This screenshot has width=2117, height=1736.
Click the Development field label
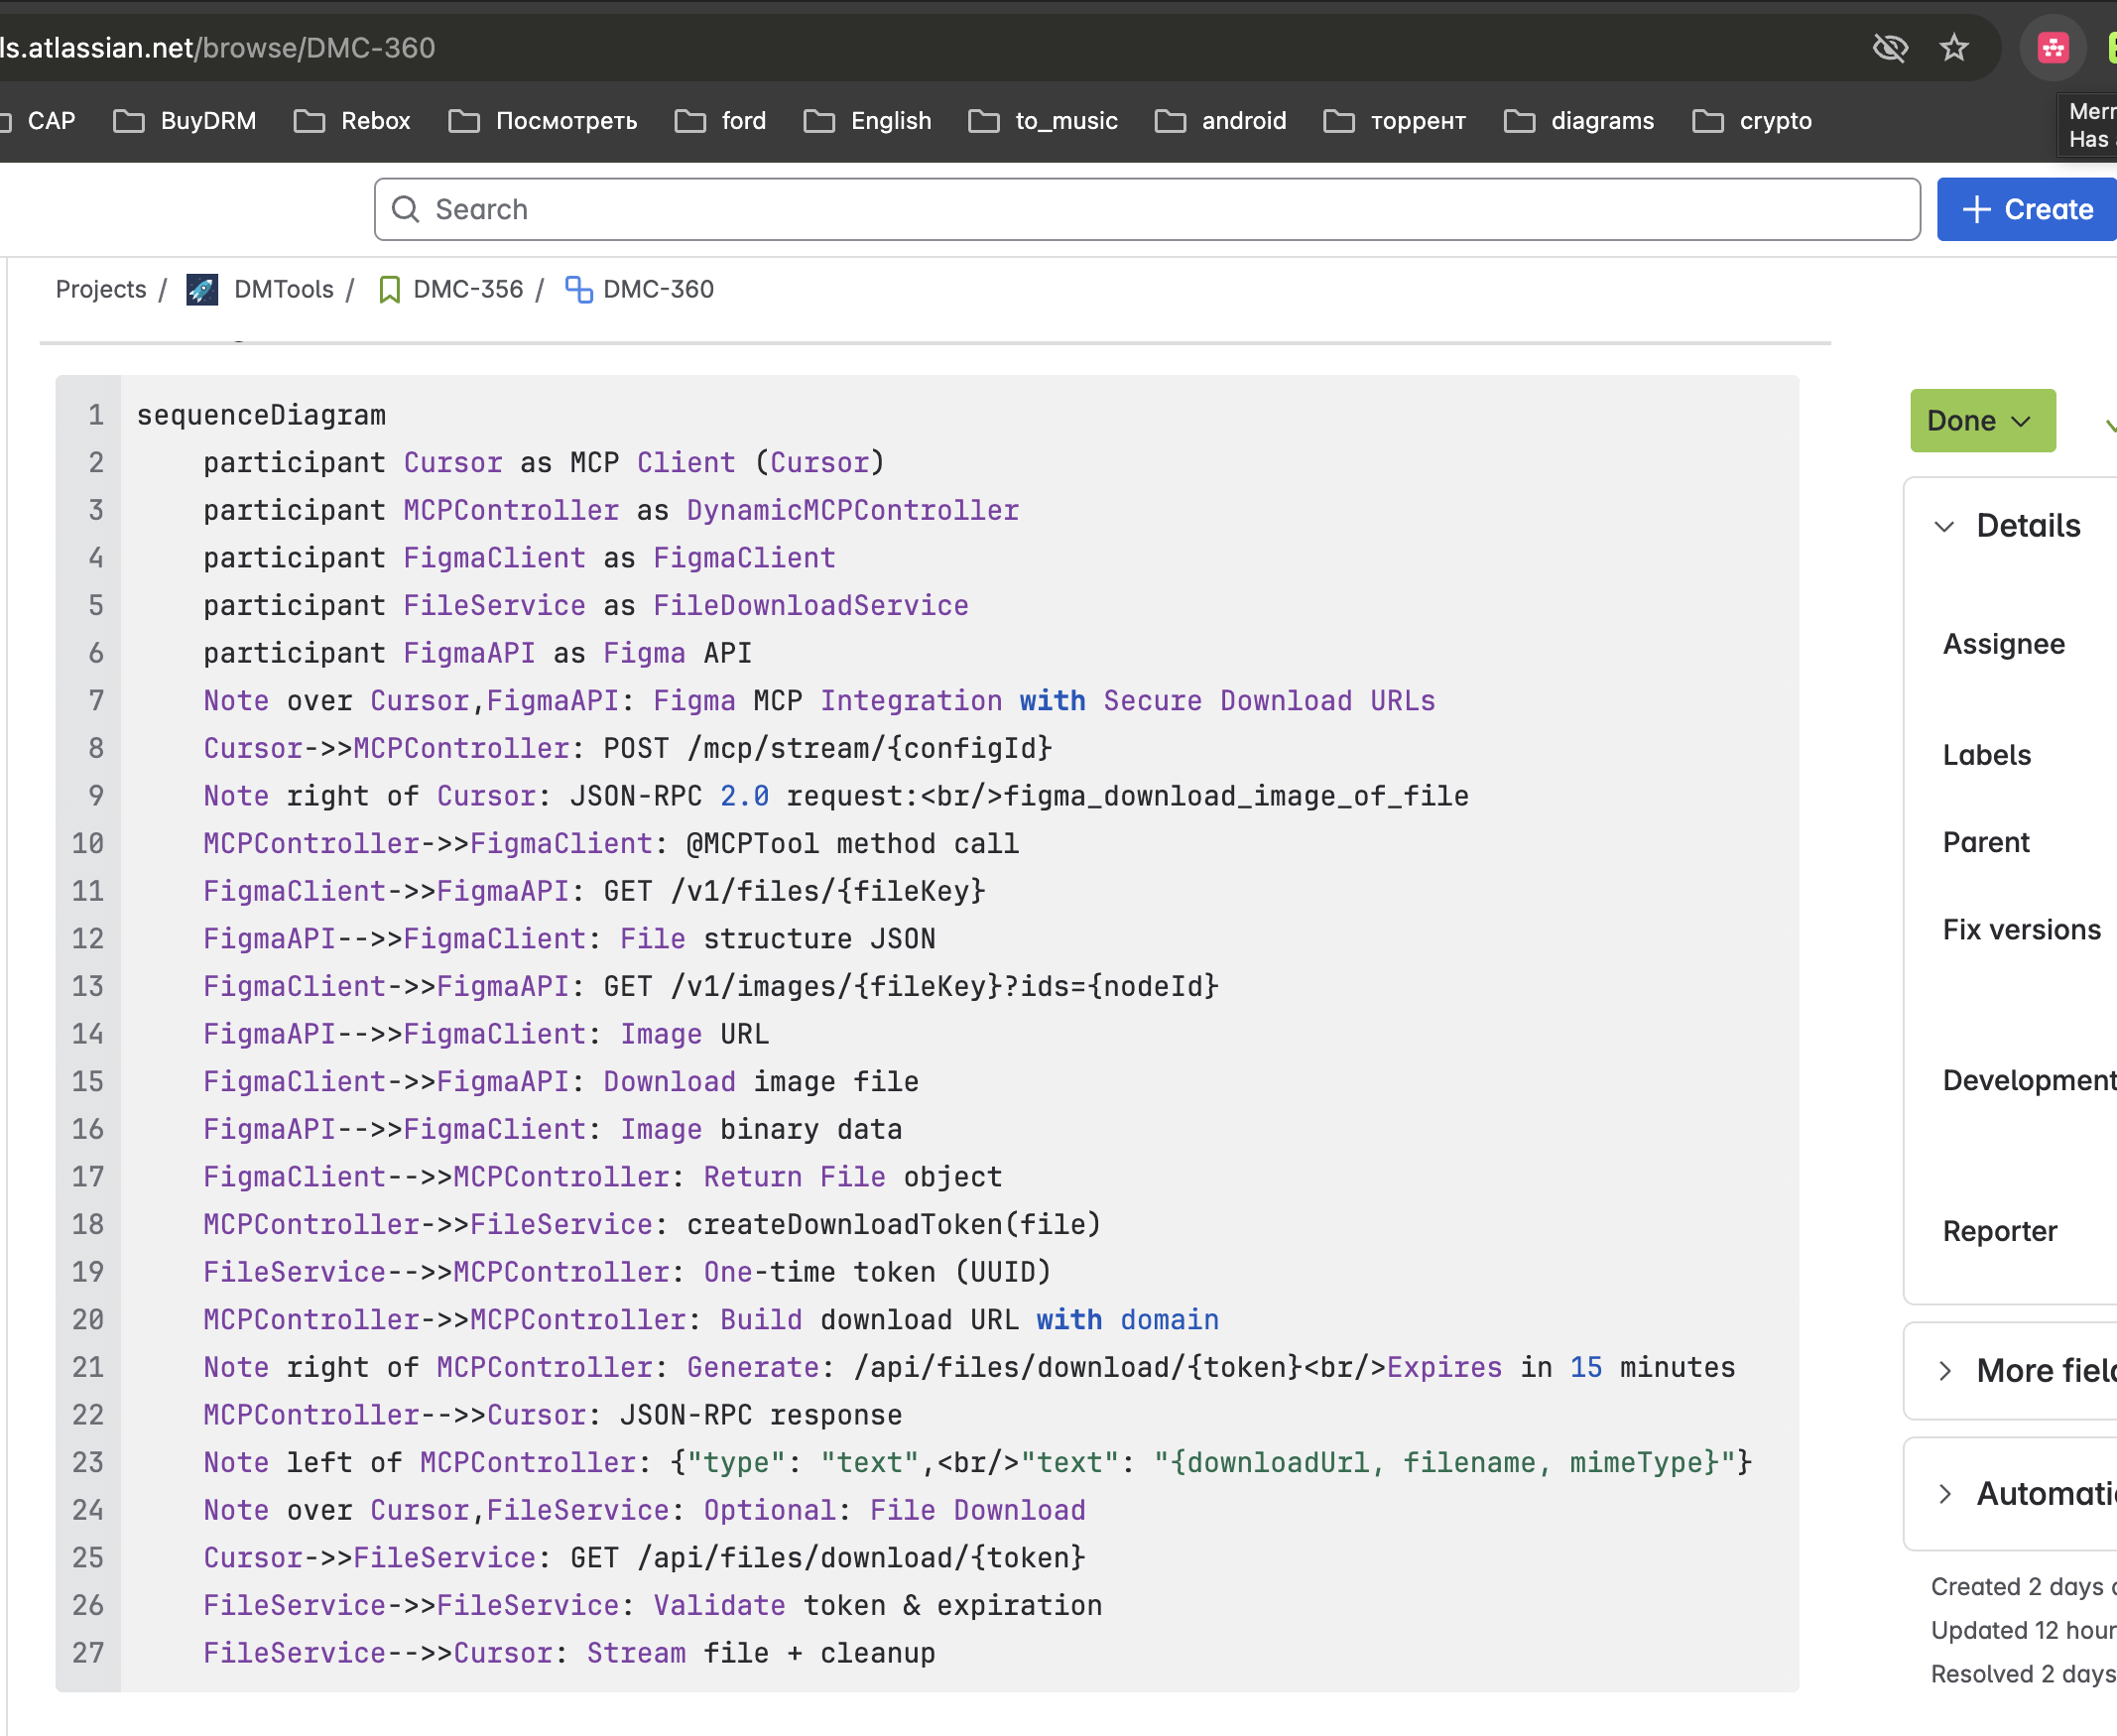[x=2029, y=1081]
